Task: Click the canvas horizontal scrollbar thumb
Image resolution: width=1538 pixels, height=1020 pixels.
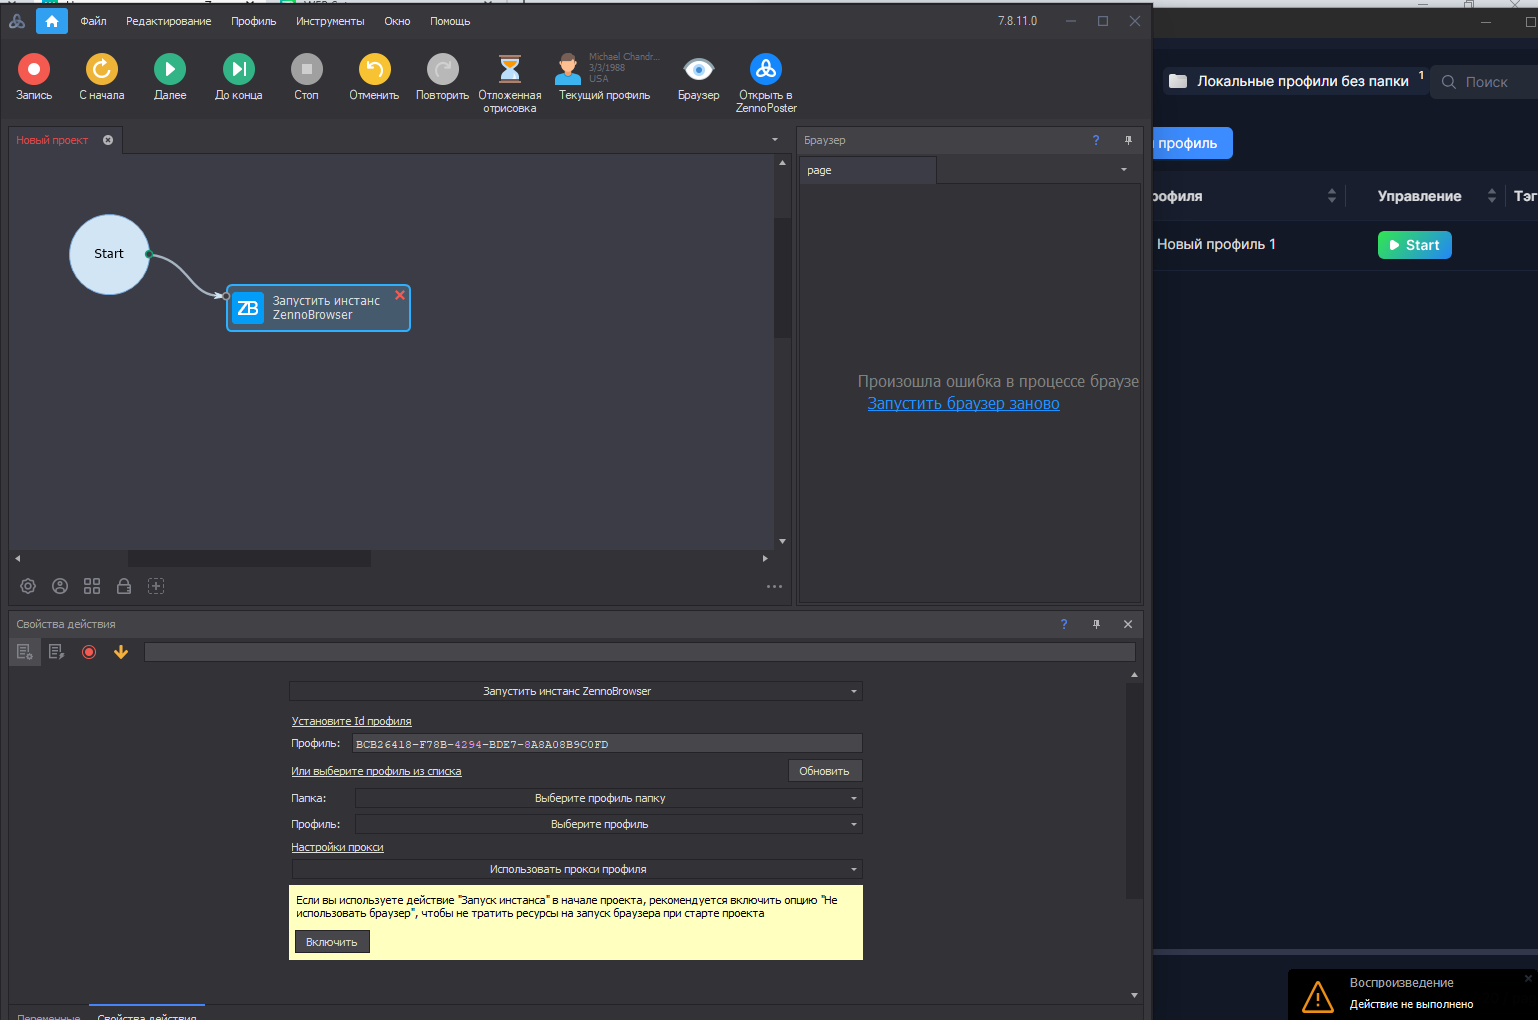Action: (249, 558)
